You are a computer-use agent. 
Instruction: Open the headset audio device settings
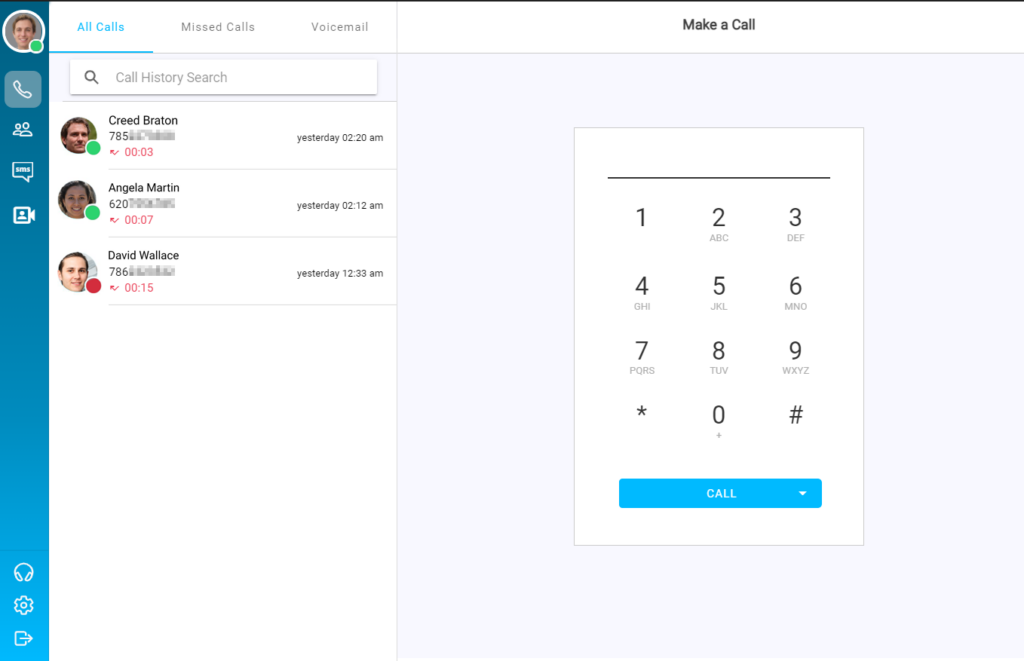[22, 572]
